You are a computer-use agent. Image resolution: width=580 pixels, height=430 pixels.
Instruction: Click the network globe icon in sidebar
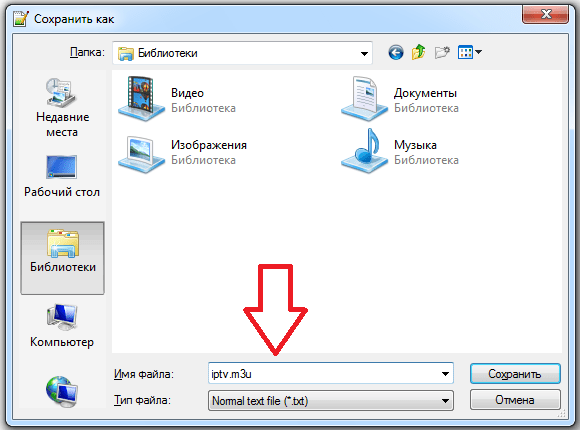[x=62, y=392]
